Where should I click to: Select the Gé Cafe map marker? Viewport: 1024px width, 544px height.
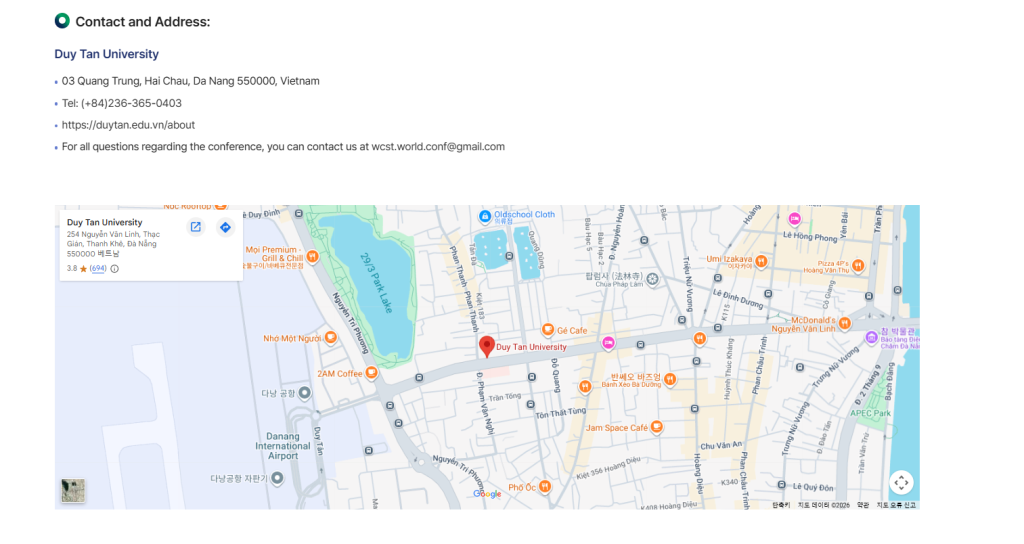tap(548, 330)
